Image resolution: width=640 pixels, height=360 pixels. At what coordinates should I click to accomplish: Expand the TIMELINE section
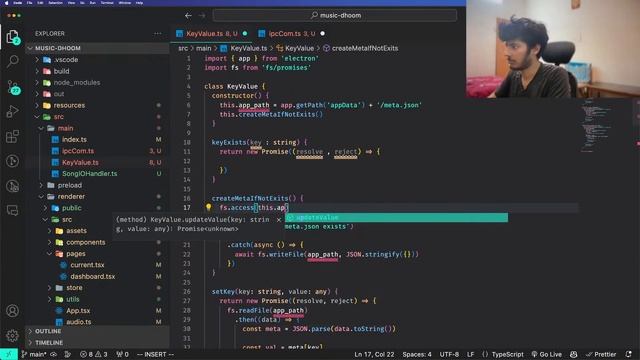98,342
